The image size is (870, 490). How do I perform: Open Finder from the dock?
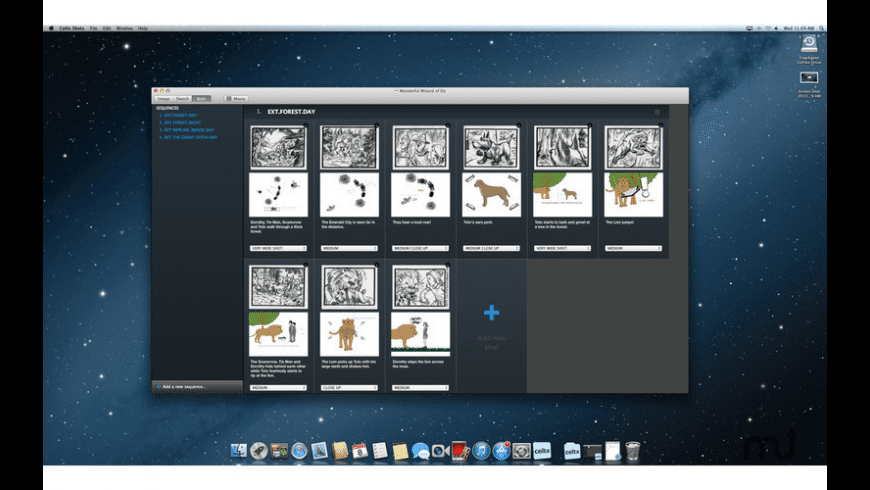point(239,451)
